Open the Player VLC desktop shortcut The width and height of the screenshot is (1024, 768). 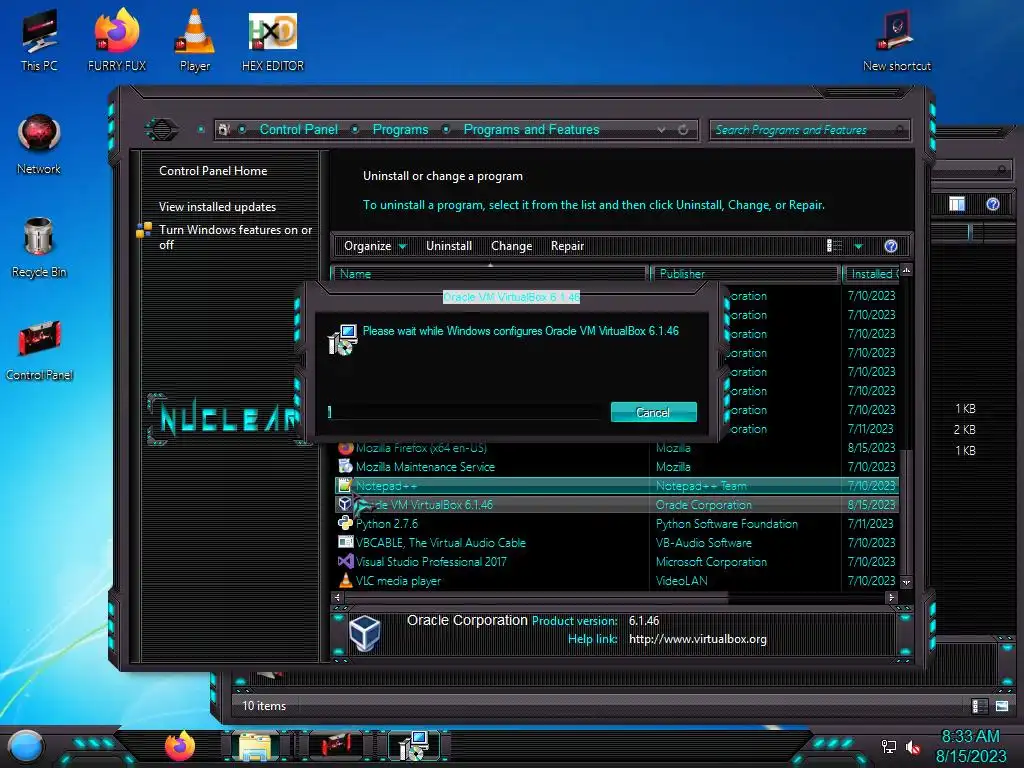(x=195, y=39)
